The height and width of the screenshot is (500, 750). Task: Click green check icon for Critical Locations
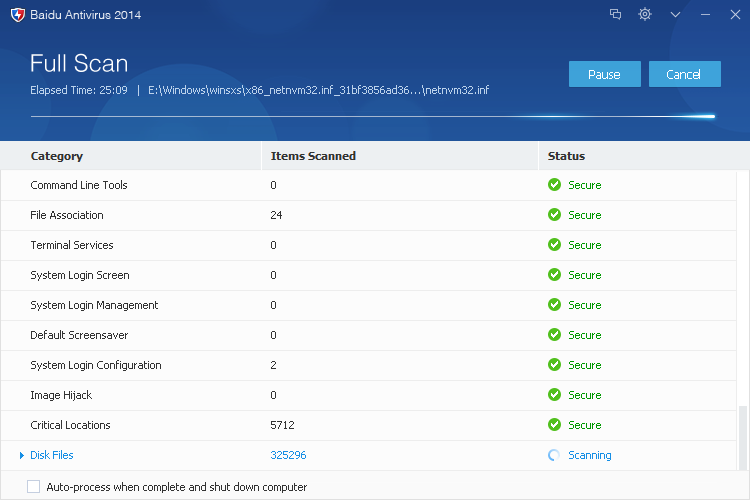click(x=554, y=424)
